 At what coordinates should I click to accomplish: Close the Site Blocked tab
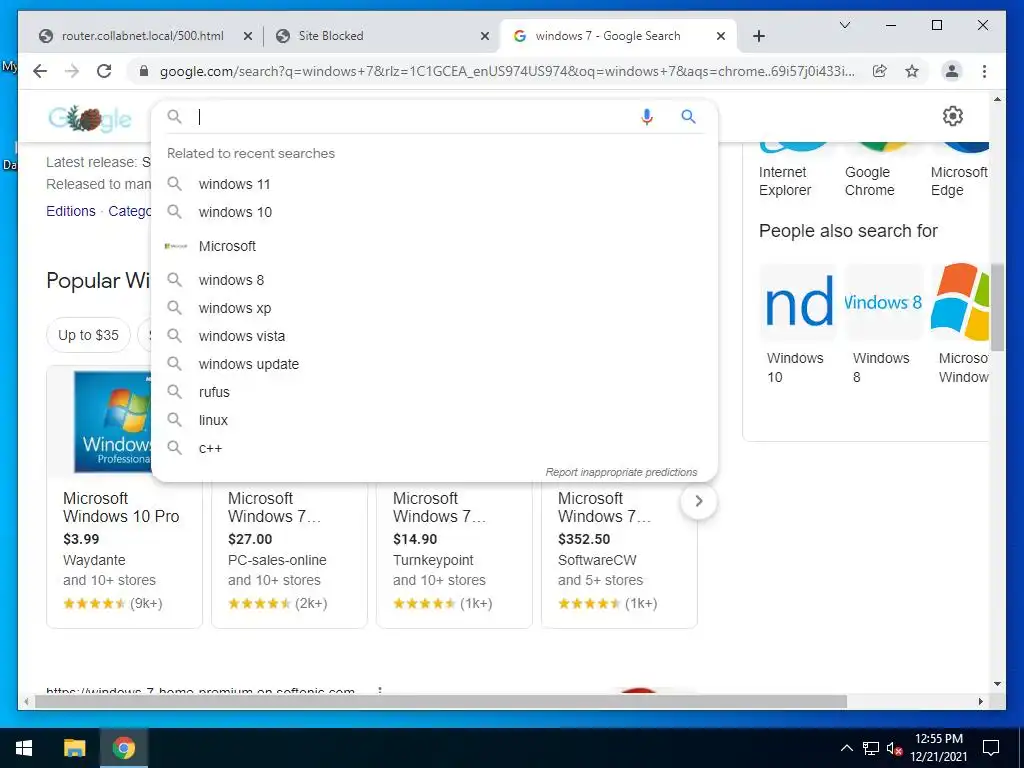point(485,36)
